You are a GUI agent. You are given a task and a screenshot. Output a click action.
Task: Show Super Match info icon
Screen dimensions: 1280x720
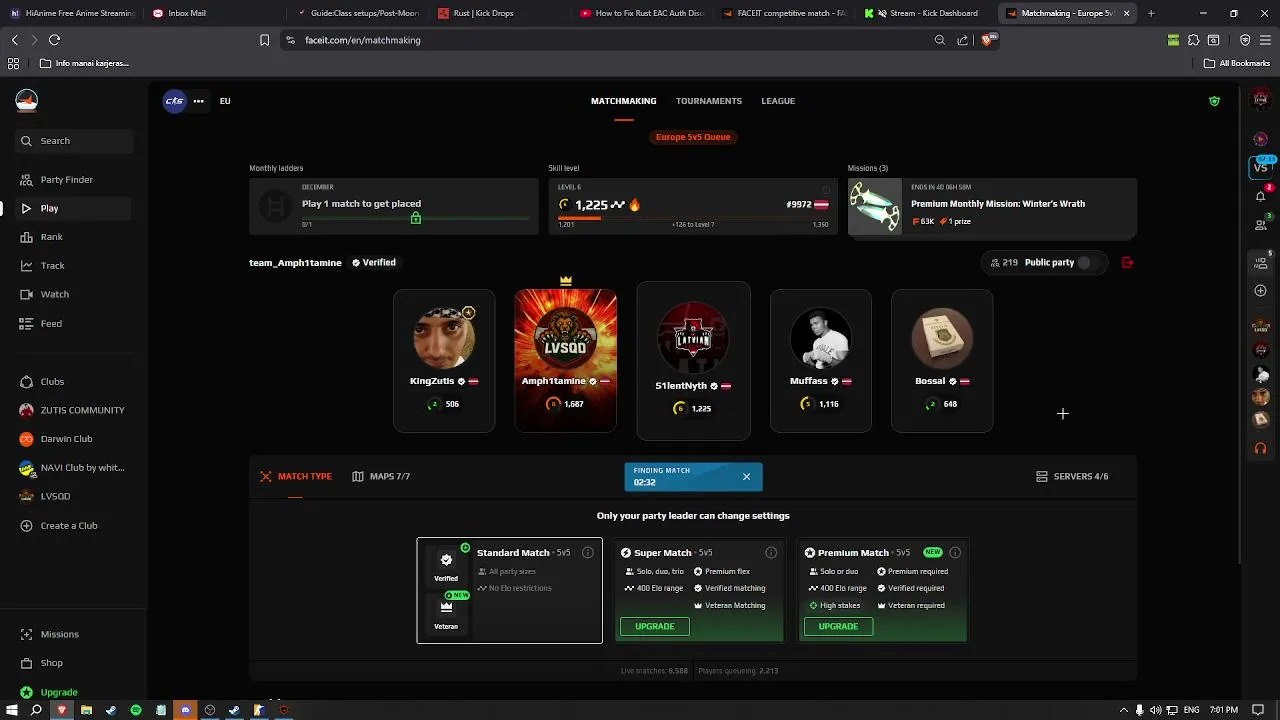tap(771, 553)
